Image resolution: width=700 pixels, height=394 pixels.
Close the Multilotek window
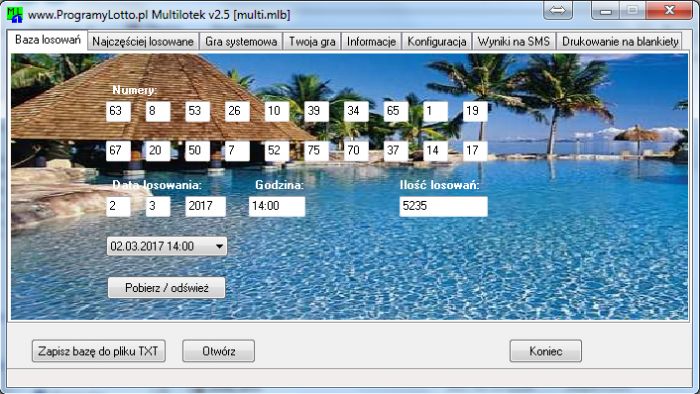(669, 10)
